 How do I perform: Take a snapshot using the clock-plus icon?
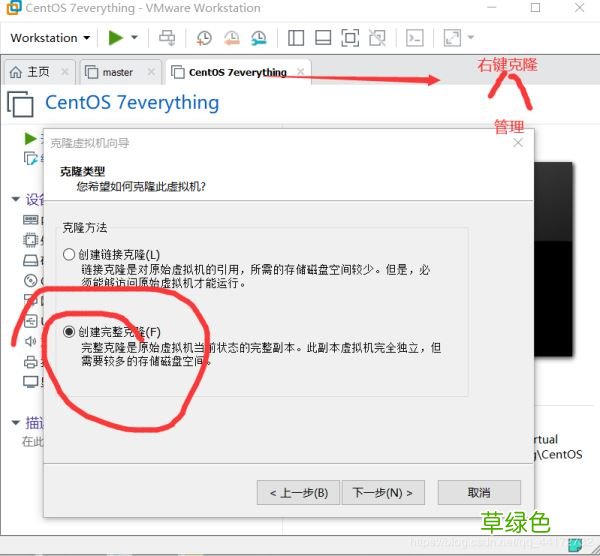click(x=204, y=38)
